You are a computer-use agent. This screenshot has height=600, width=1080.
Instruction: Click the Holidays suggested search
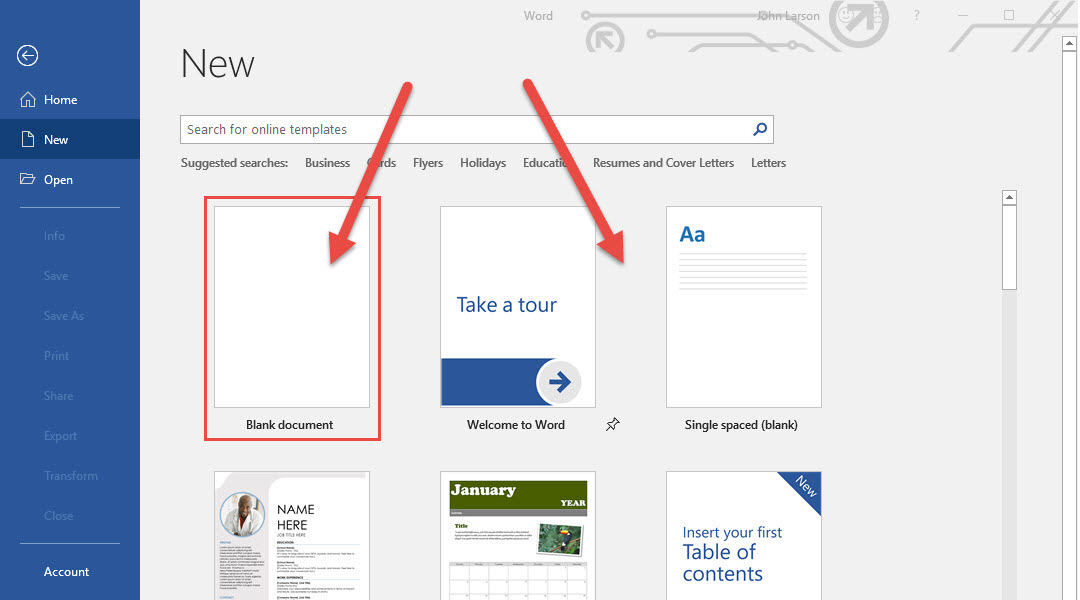(x=483, y=163)
